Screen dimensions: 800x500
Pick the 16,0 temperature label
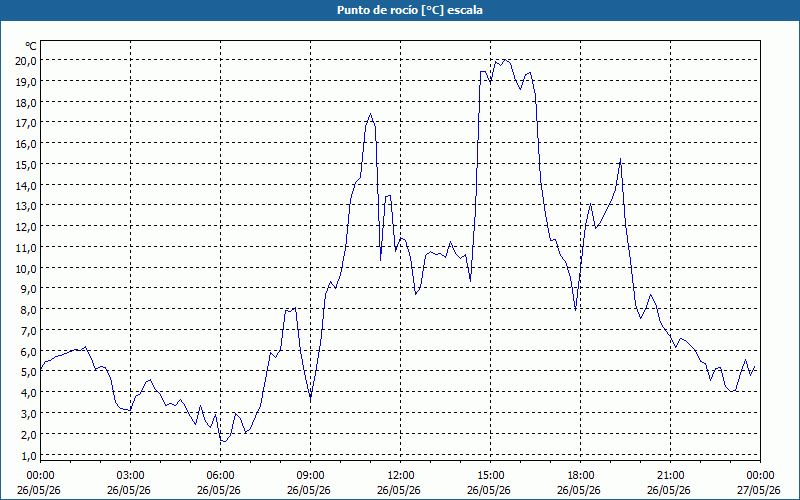pyautogui.click(x=26, y=144)
